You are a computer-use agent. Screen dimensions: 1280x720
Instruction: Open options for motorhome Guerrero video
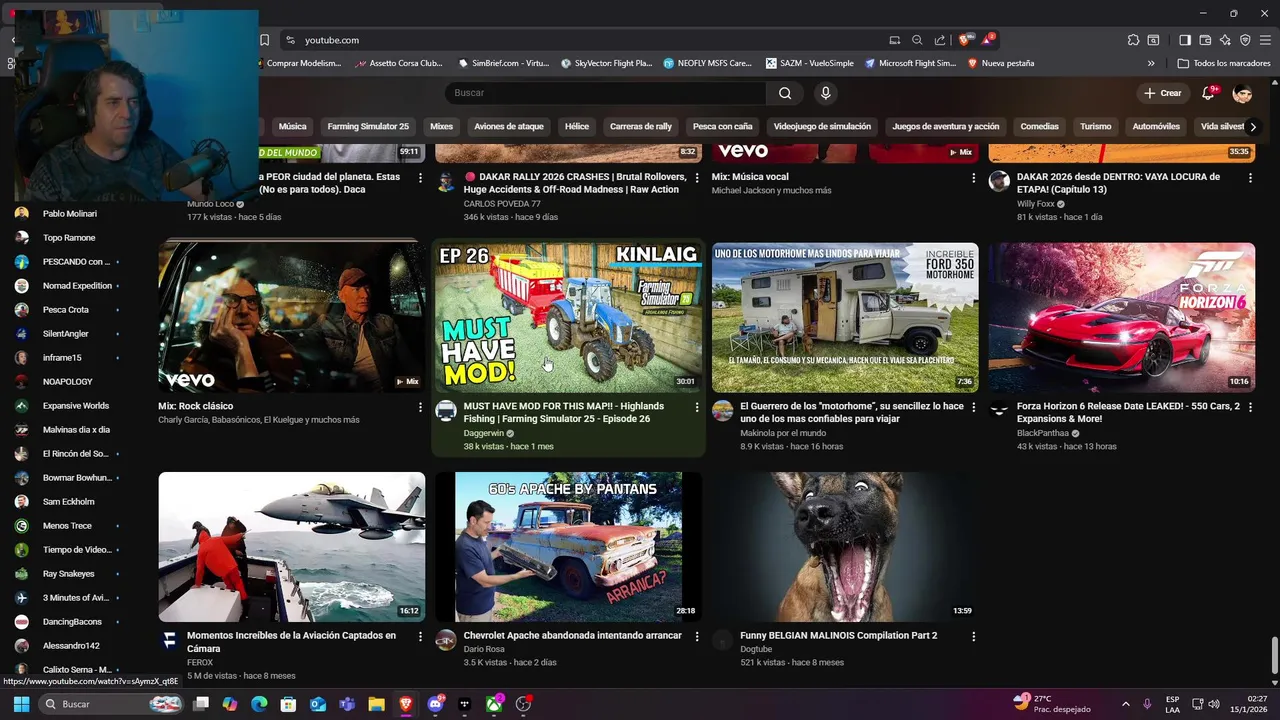point(973,407)
